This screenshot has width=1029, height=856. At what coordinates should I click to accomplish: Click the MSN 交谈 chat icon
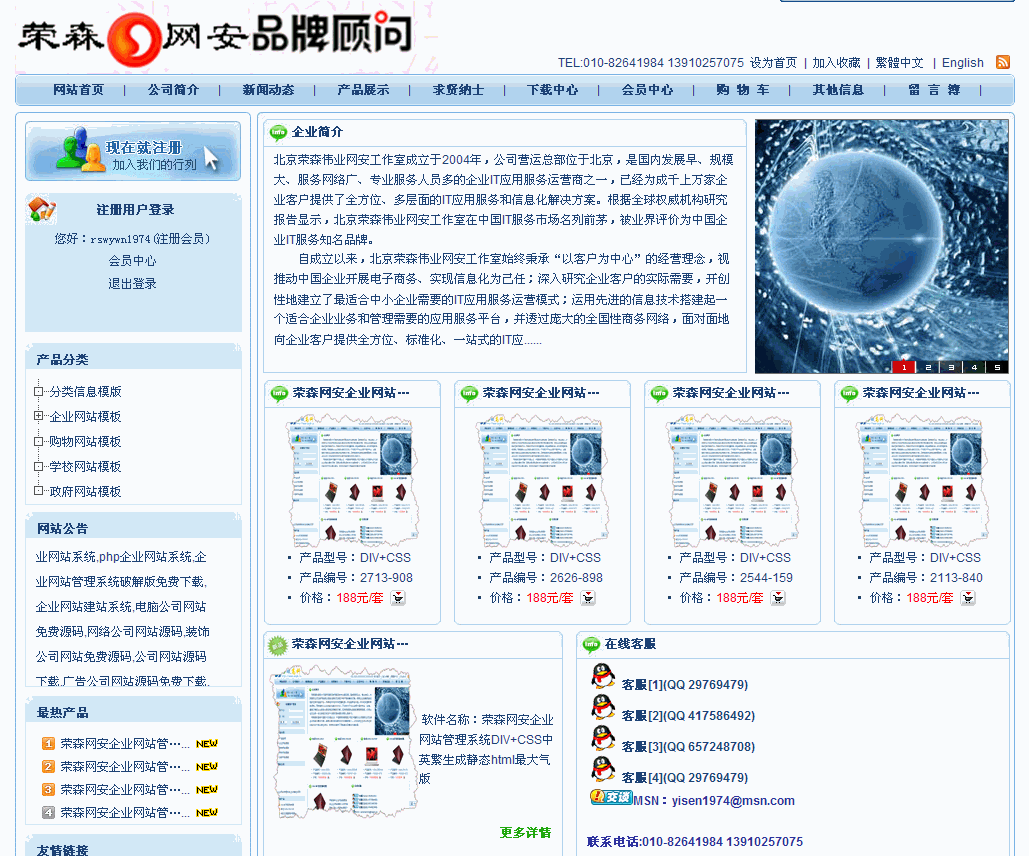tap(611, 798)
